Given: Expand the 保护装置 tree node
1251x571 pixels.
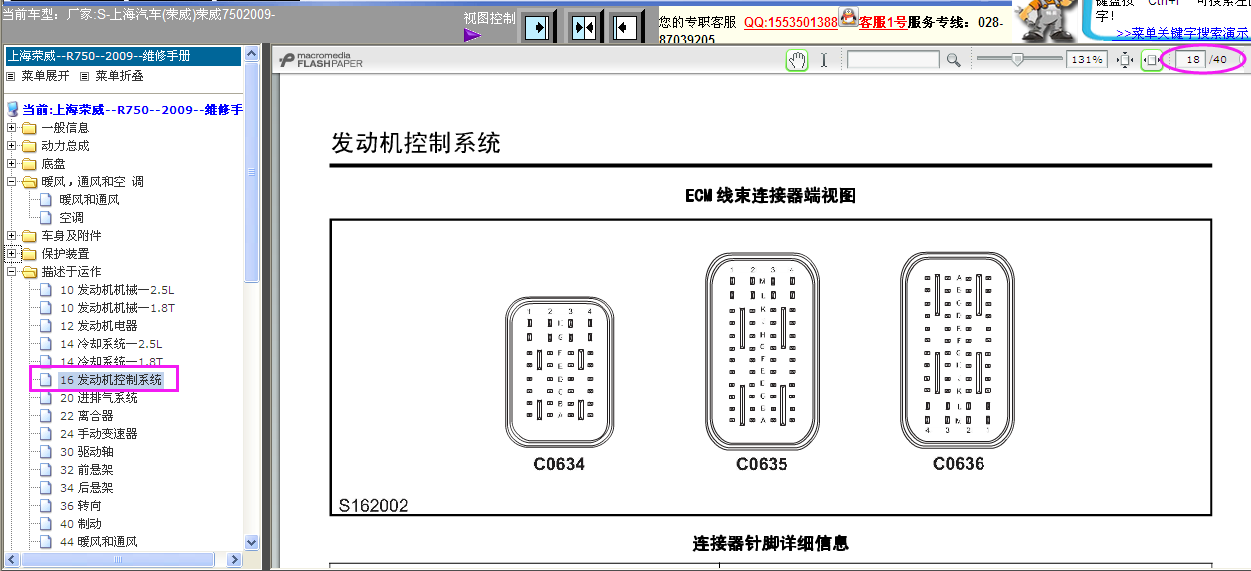Looking at the screenshot, I should (x=11, y=254).
